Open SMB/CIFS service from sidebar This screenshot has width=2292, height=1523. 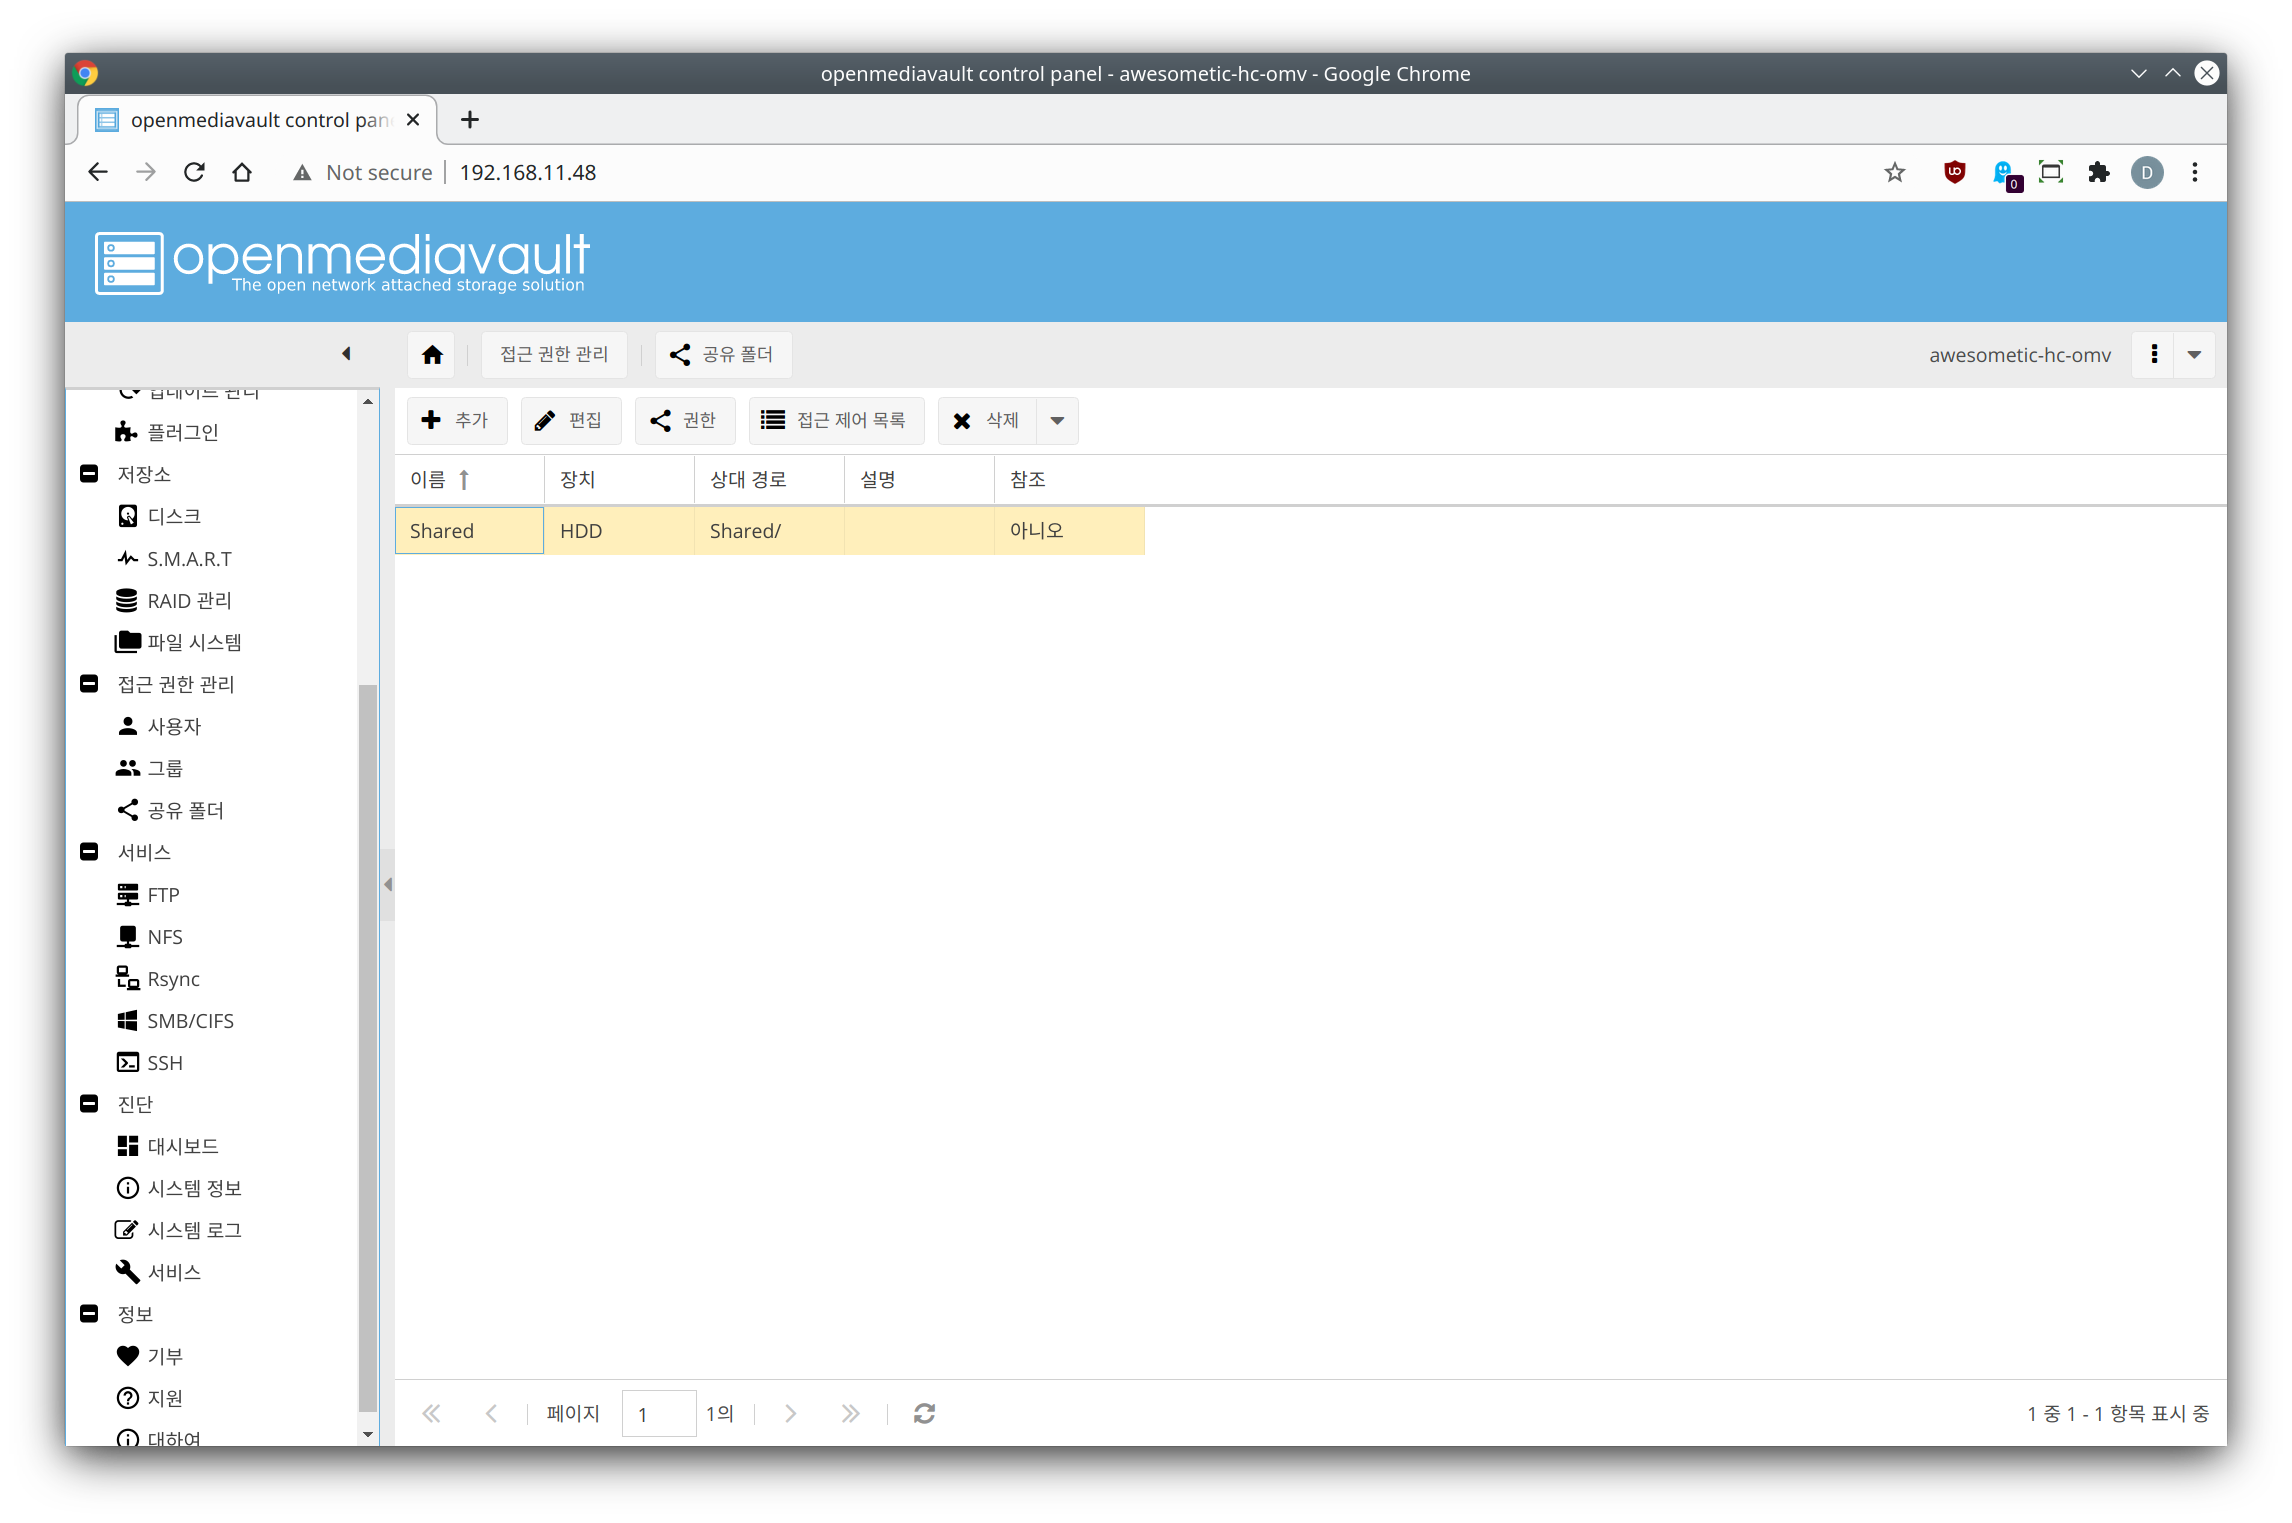coord(189,1021)
